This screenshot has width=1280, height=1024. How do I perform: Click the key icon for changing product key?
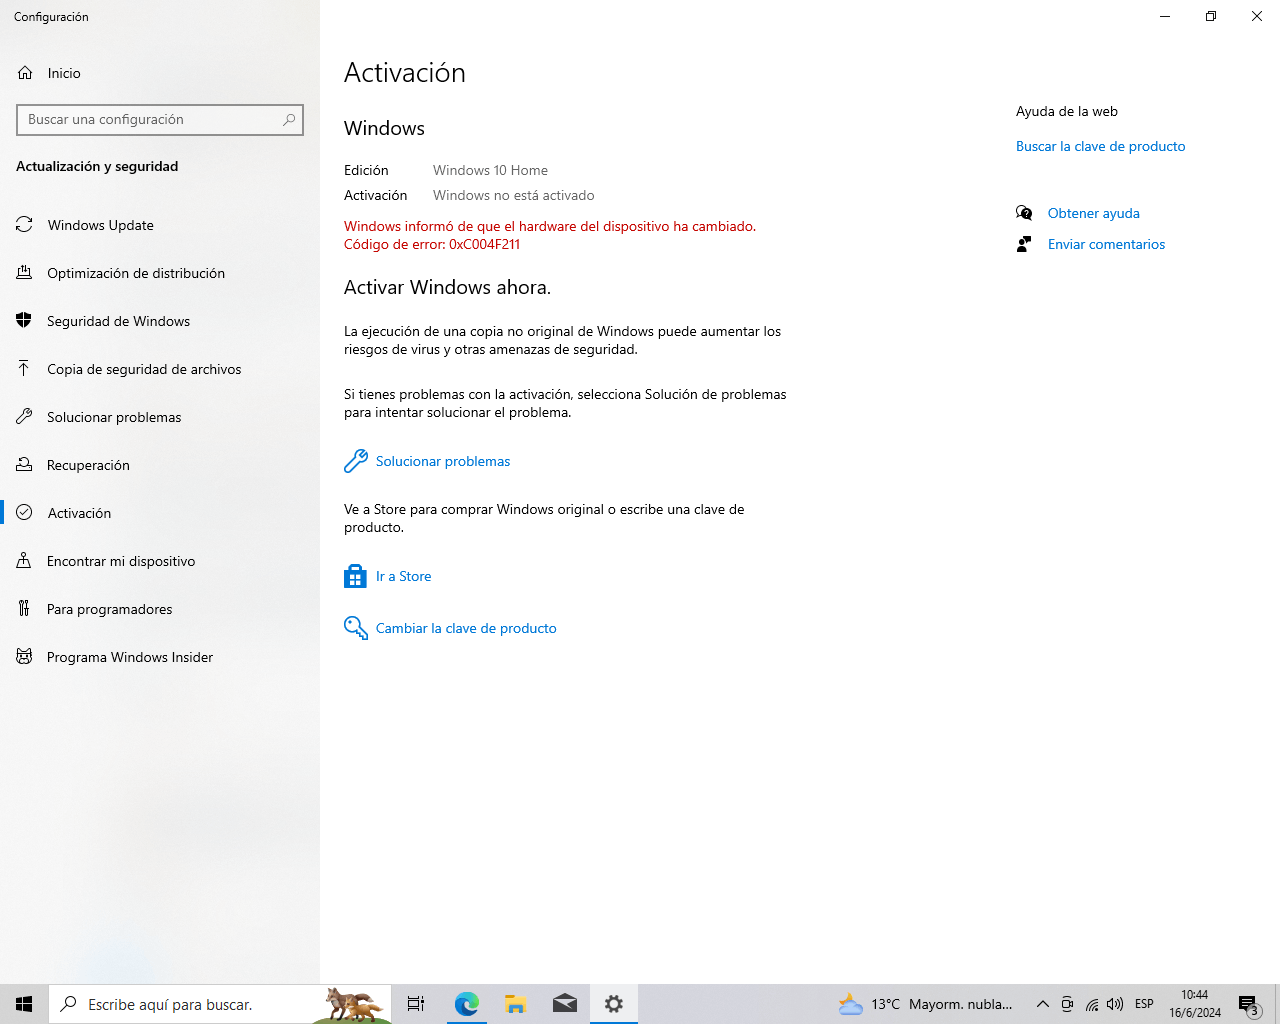click(x=356, y=628)
